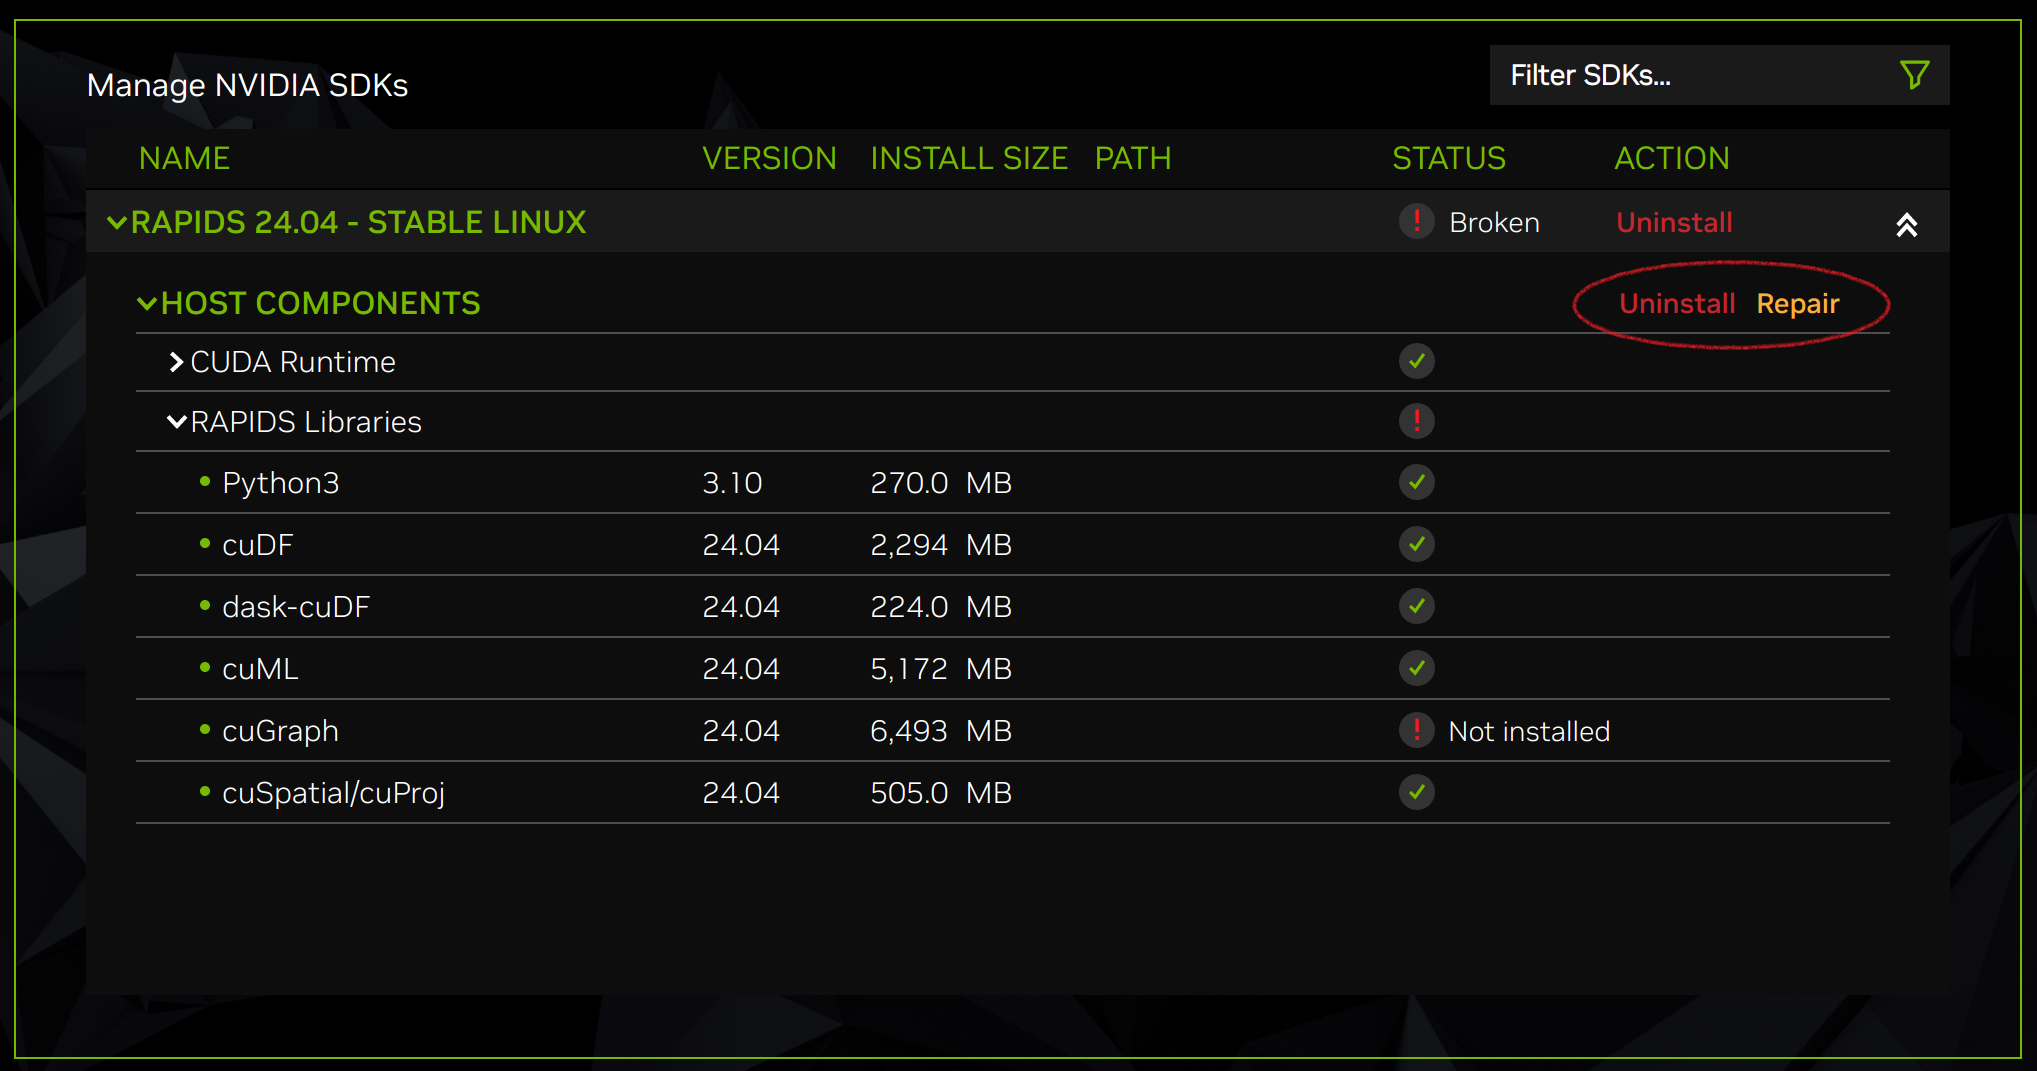Click Uninstall next to Host Components
This screenshot has height=1071, width=2037.
point(1676,303)
